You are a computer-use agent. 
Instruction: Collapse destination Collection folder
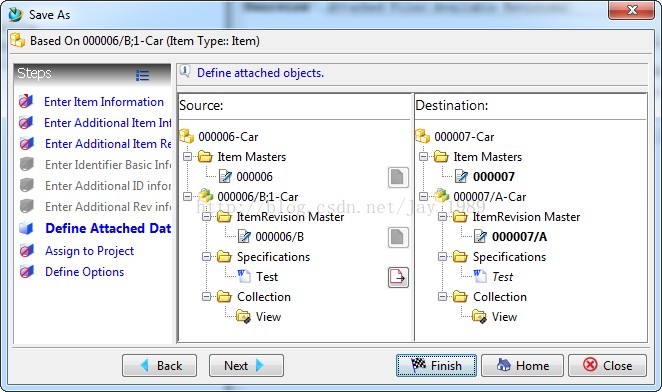pyautogui.click(x=442, y=297)
